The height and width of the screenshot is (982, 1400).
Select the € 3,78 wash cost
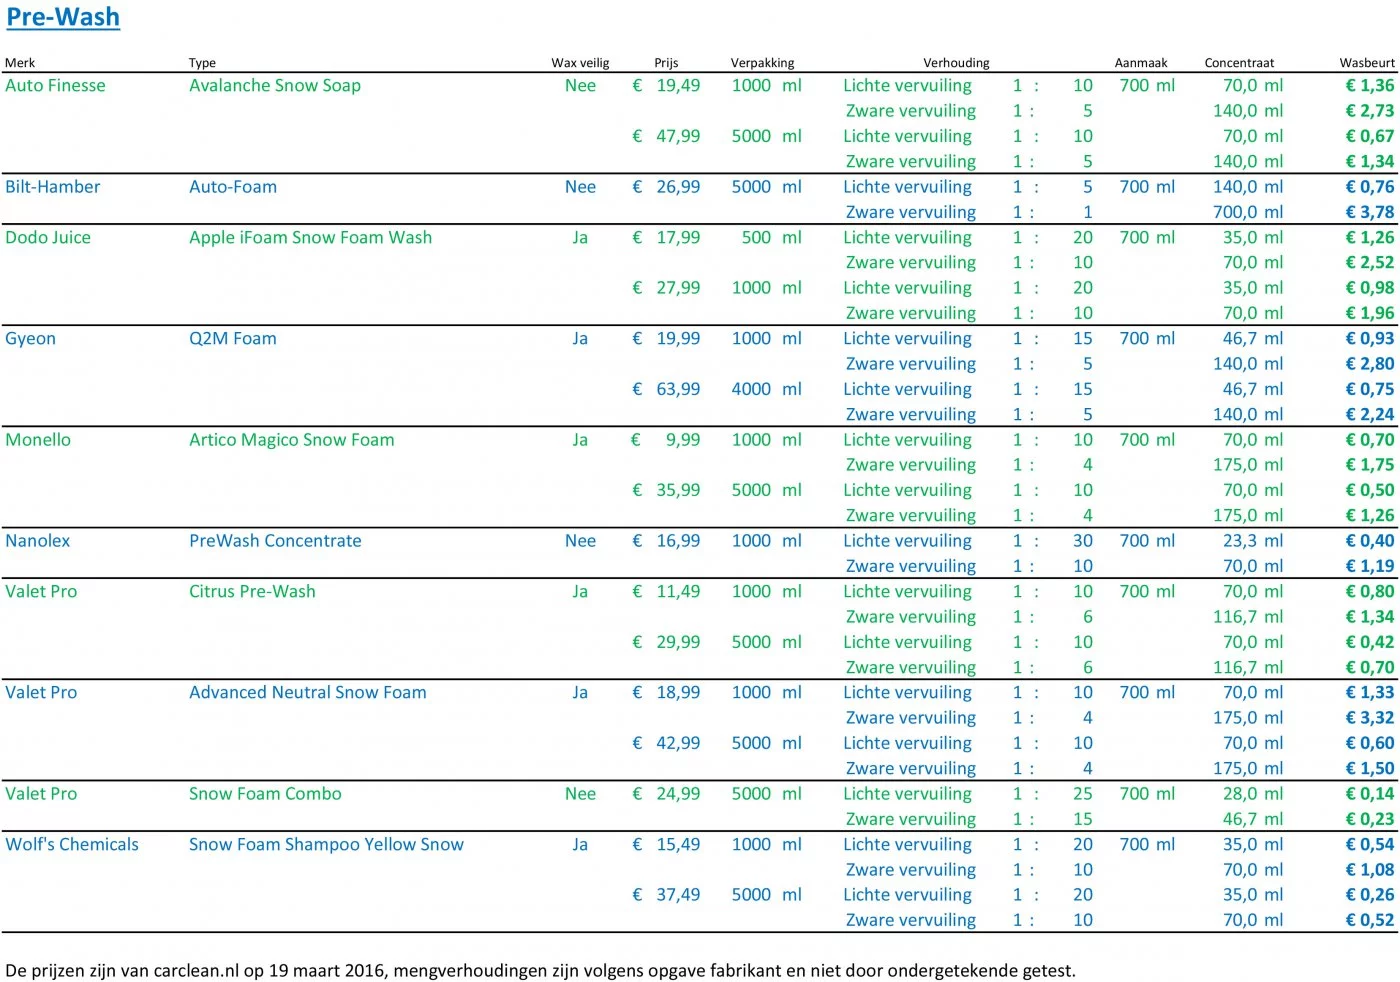[1370, 212]
